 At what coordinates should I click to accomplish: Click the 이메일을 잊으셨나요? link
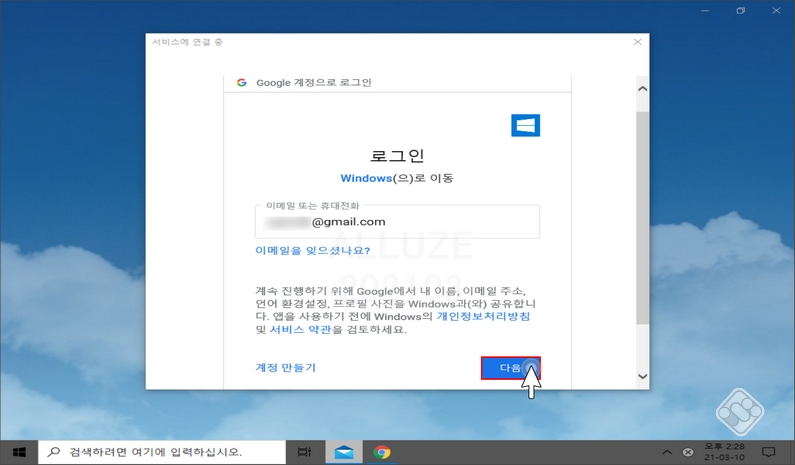(x=312, y=251)
